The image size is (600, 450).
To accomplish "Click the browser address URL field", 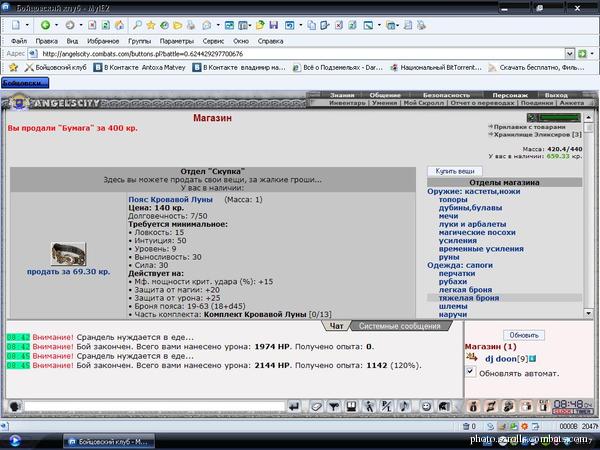I will pyautogui.click(x=302, y=54).
